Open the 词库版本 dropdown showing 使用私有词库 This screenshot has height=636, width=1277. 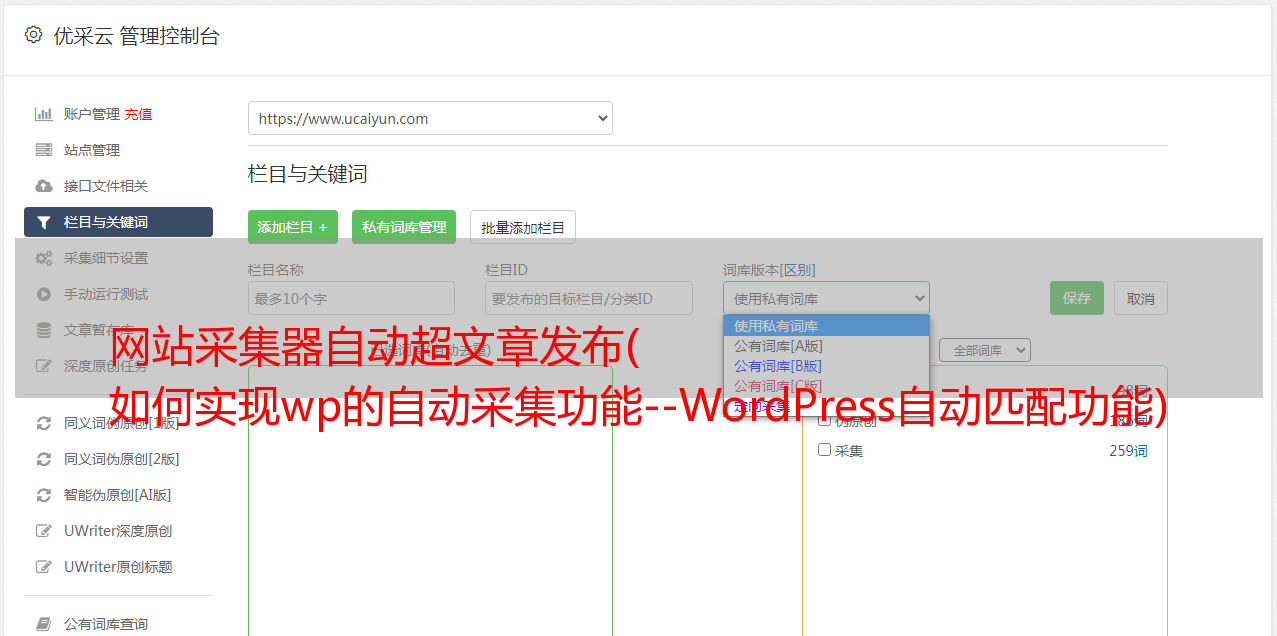coord(826,298)
